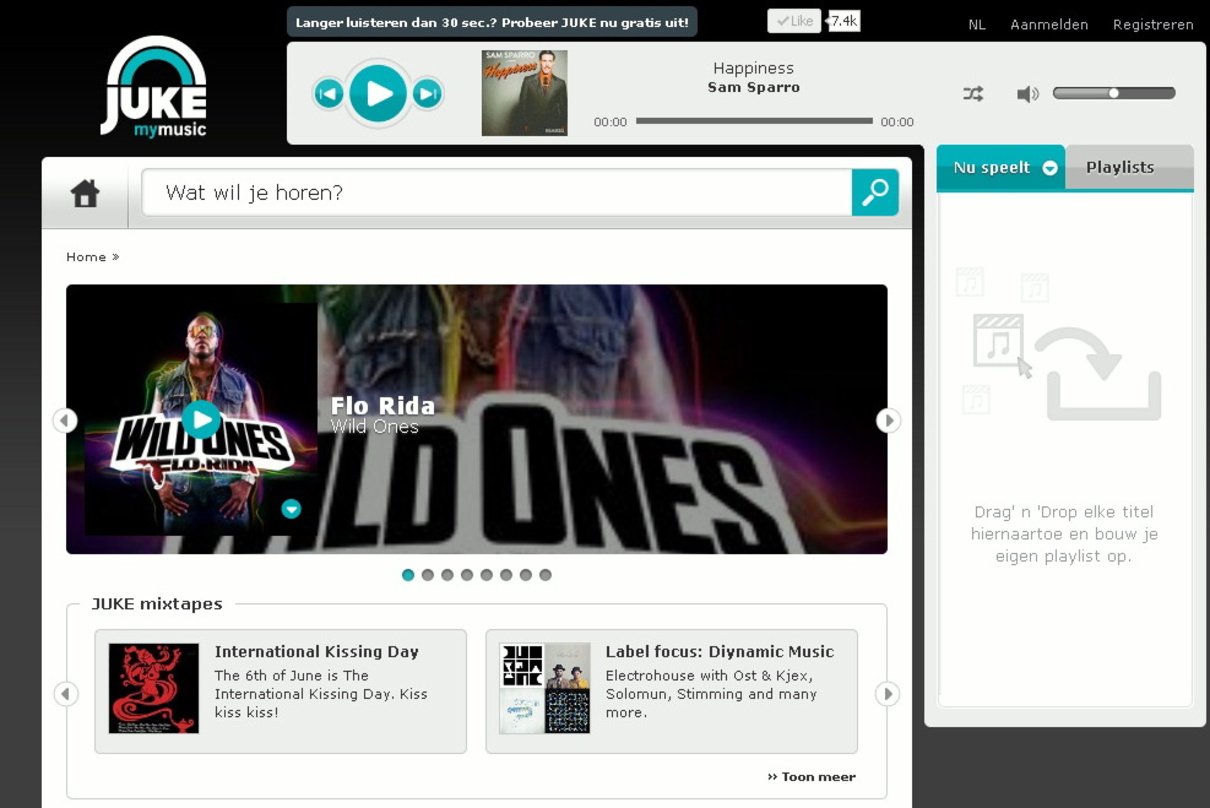The height and width of the screenshot is (808, 1210).
Task: Click the track progress bar
Action: click(754, 121)
